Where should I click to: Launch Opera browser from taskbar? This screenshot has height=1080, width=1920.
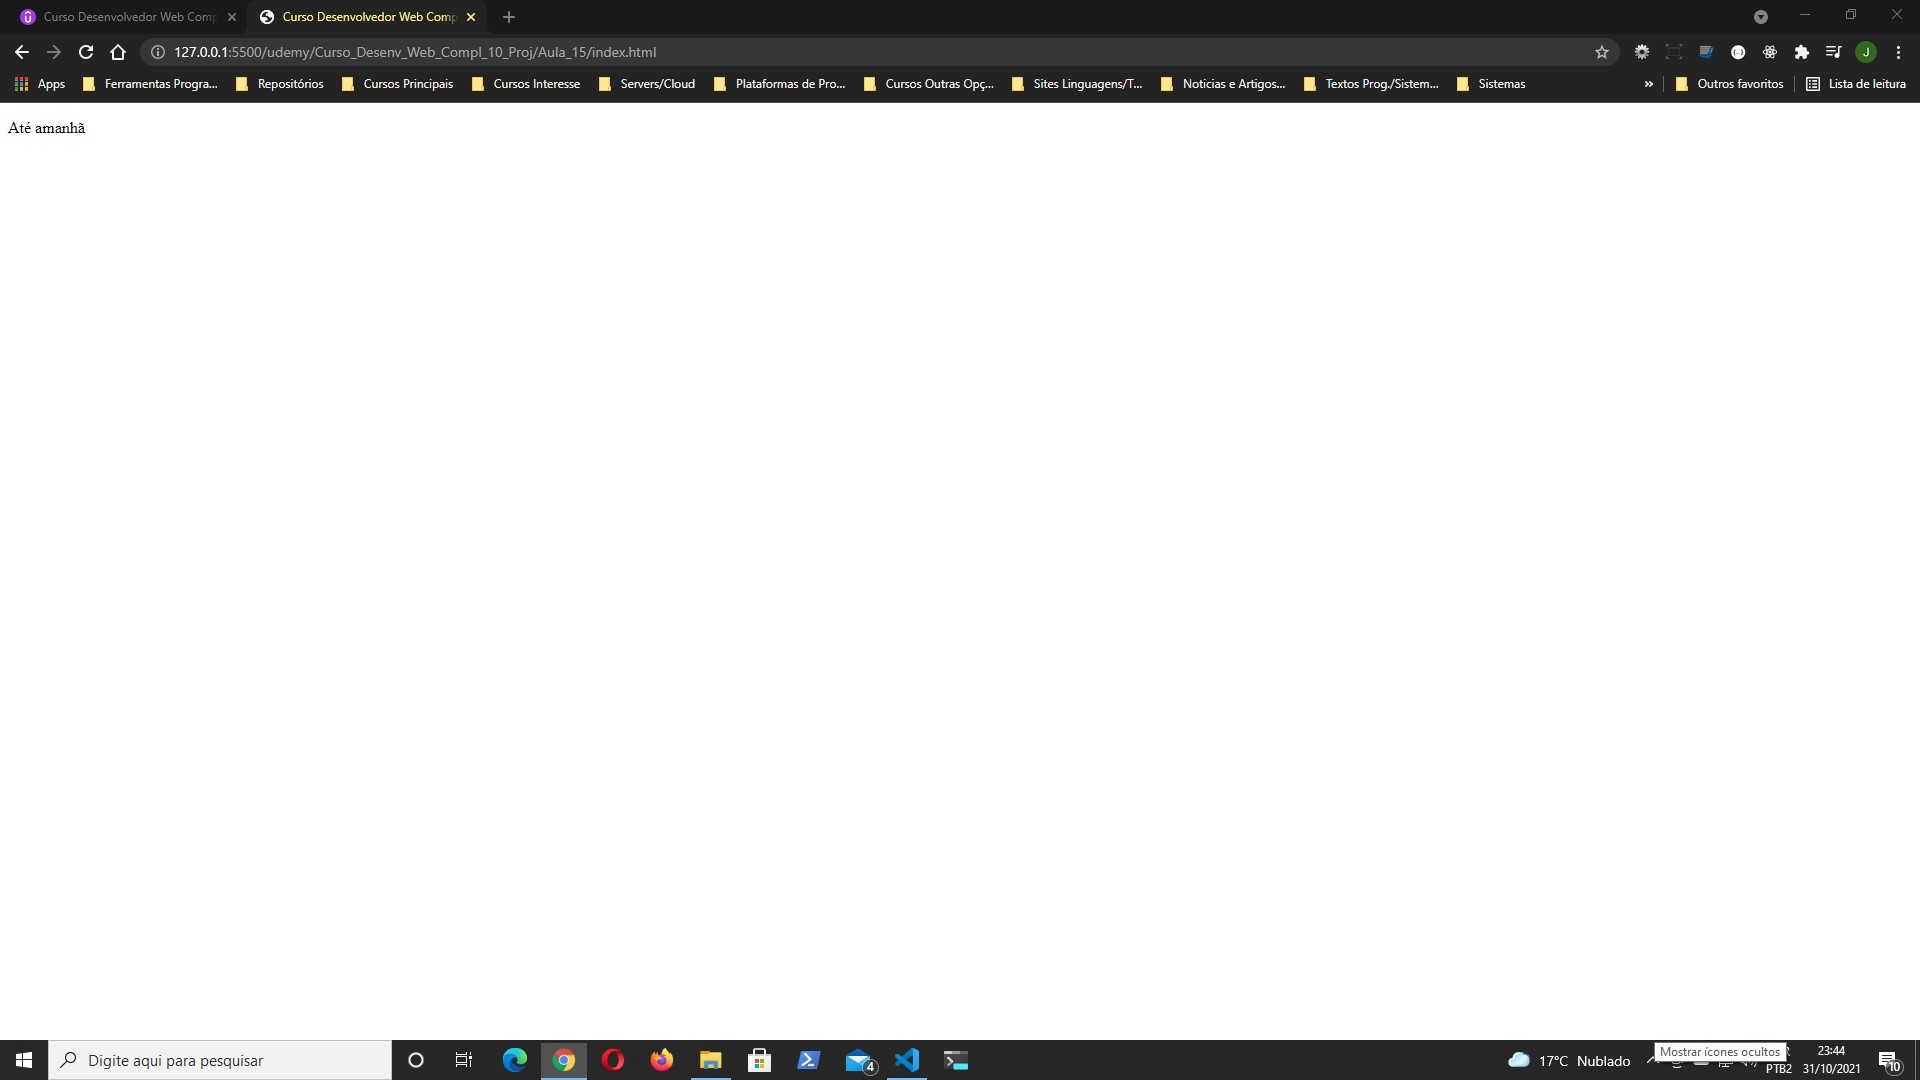pyautogui.click(x=613, y=1060)
